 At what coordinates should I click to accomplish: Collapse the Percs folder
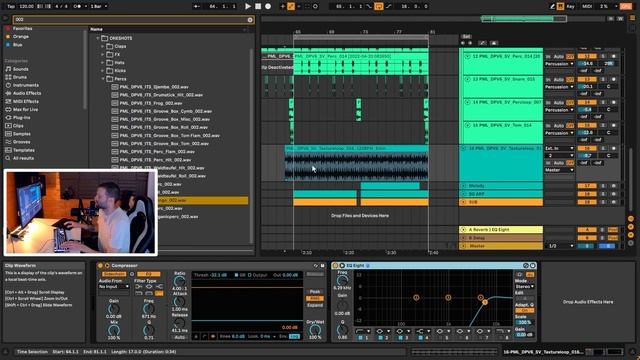coord(103,79)
